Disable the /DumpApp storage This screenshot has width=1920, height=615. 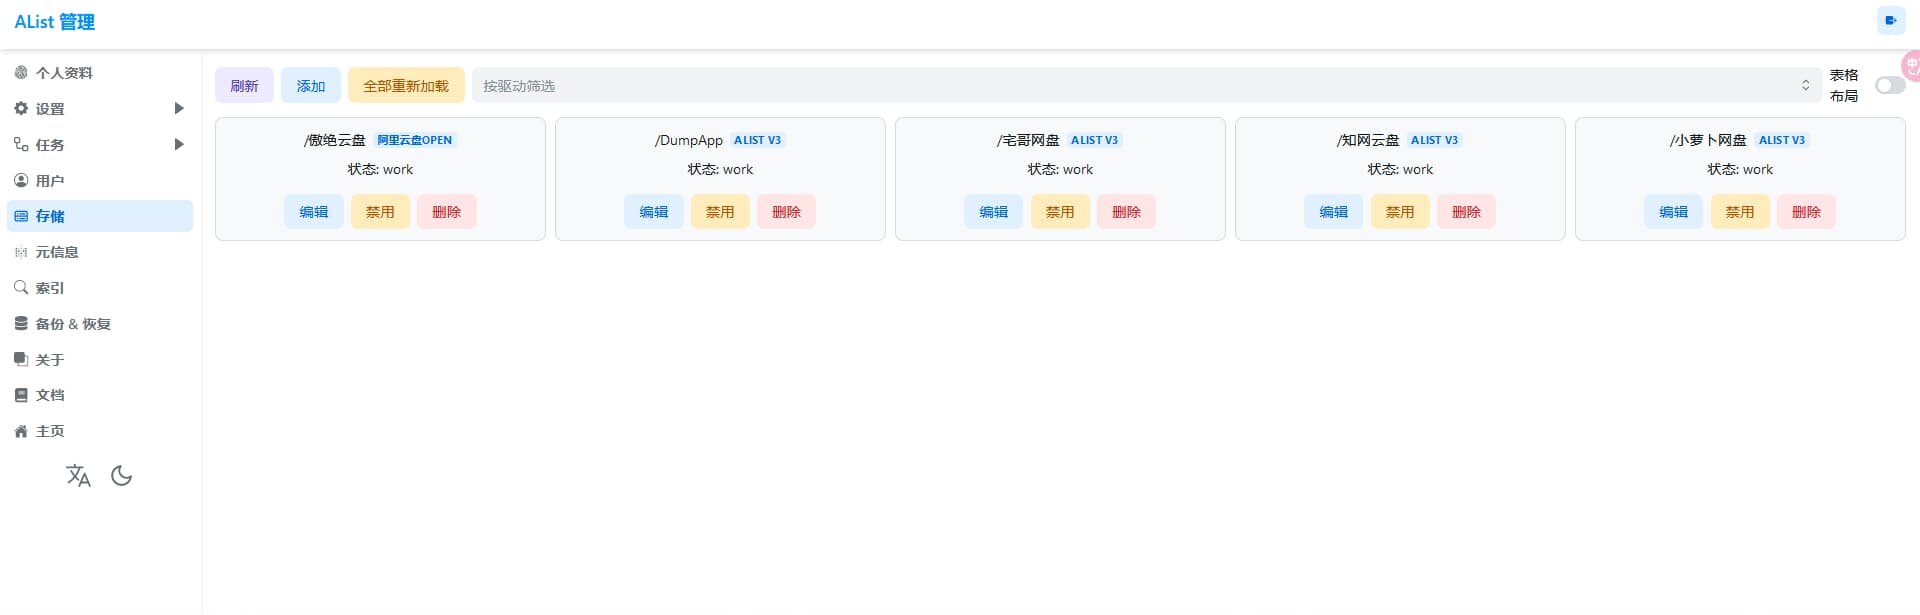pos(720,212)
